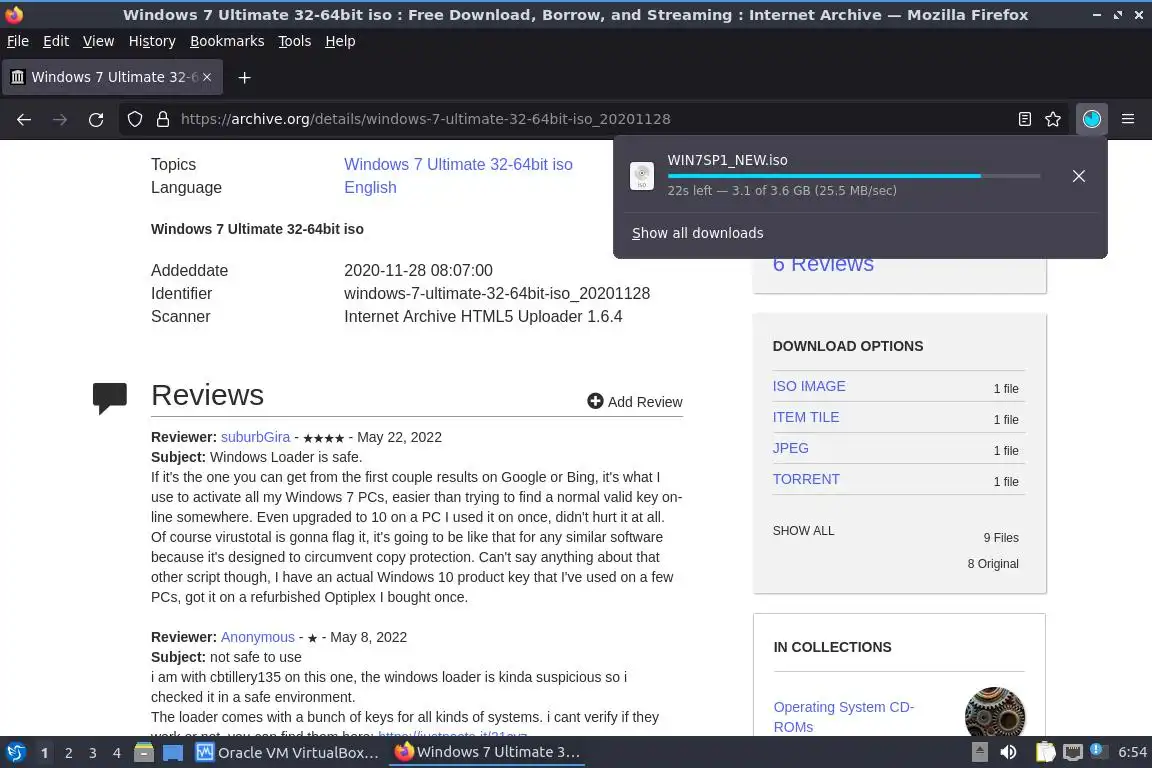Screen dimensions: 1152x768
Task: Choose the JPEG download option
Action: (791, 448)
